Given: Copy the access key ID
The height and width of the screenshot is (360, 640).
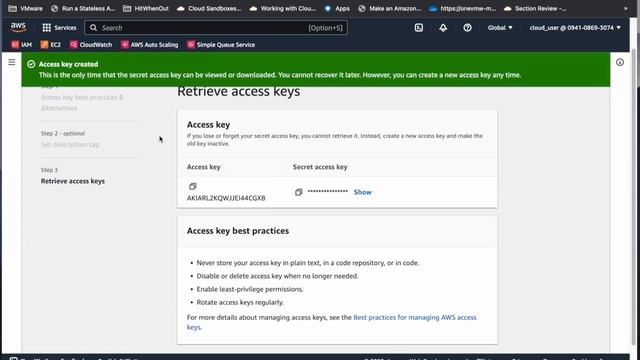Looking at the screenshot, I should point(193,186).
